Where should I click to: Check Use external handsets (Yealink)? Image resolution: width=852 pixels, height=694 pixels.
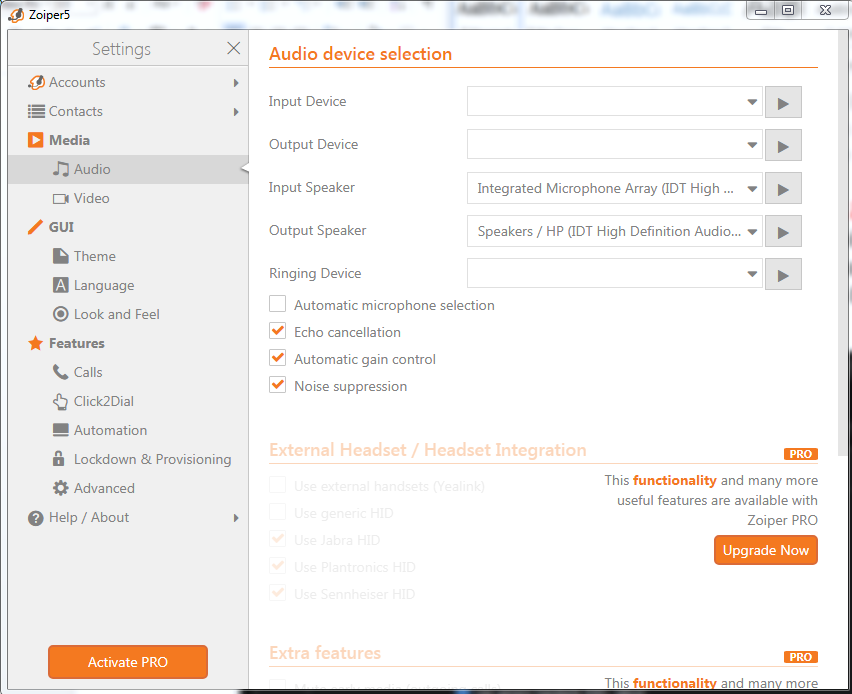[x=278, y=484]
